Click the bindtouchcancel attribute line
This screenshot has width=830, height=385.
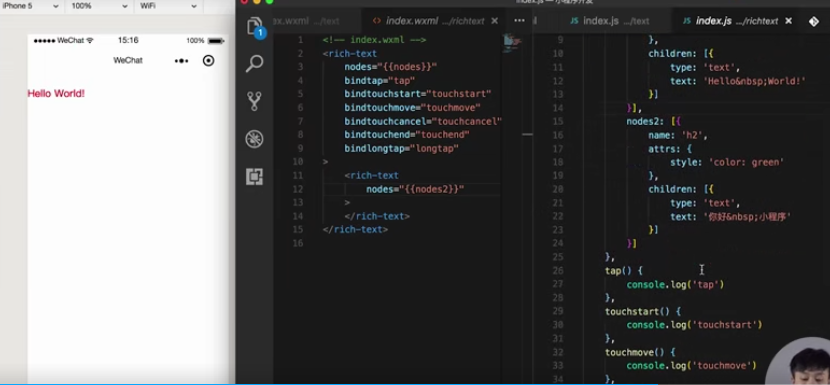[423, 121]
